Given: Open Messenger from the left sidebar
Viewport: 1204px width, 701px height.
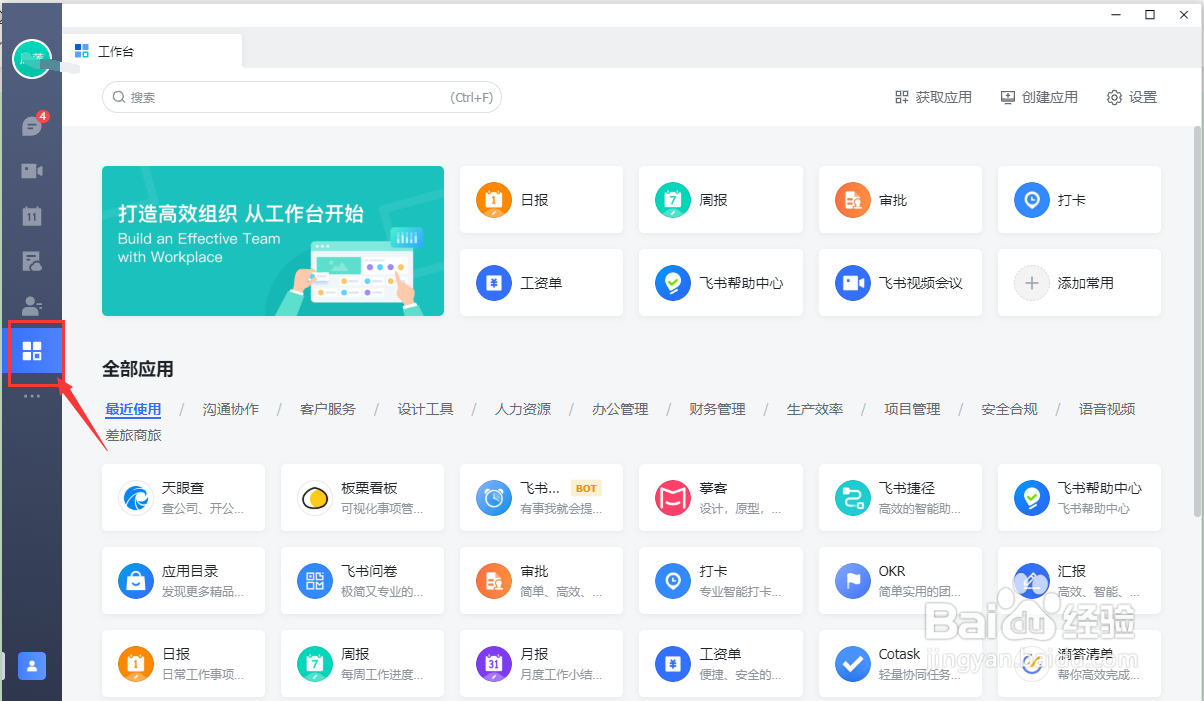Looking at the screenshot, I should tap(31, 125).
